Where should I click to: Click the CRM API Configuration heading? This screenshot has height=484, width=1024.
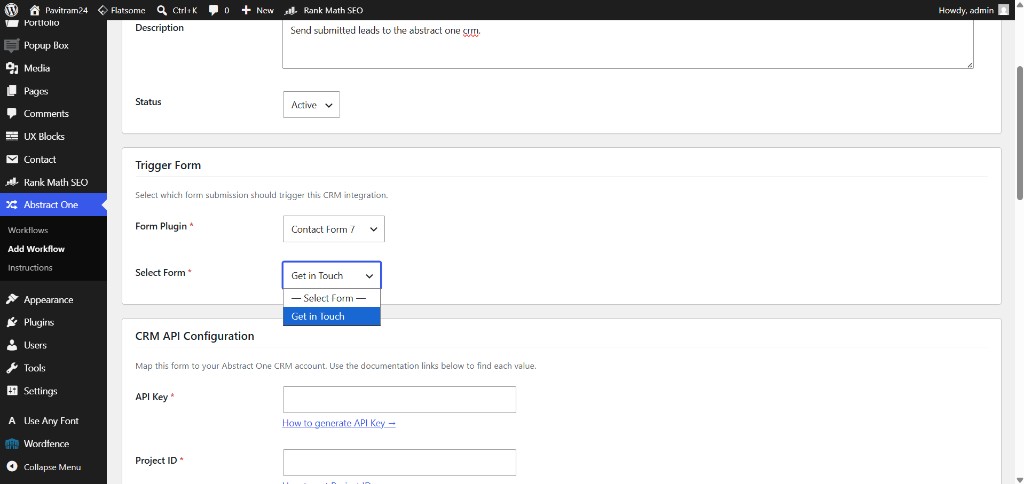[195, 336]
